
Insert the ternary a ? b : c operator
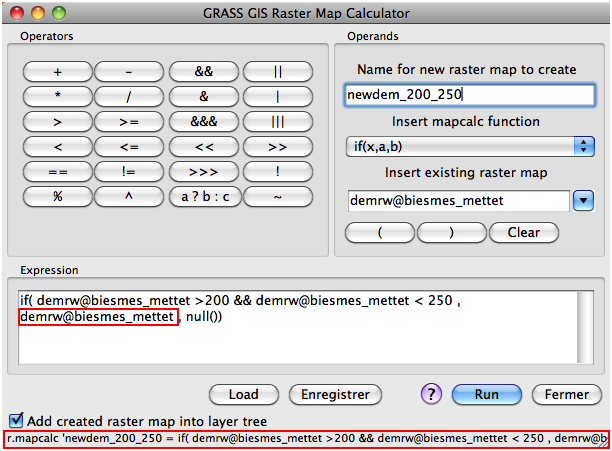204,196
